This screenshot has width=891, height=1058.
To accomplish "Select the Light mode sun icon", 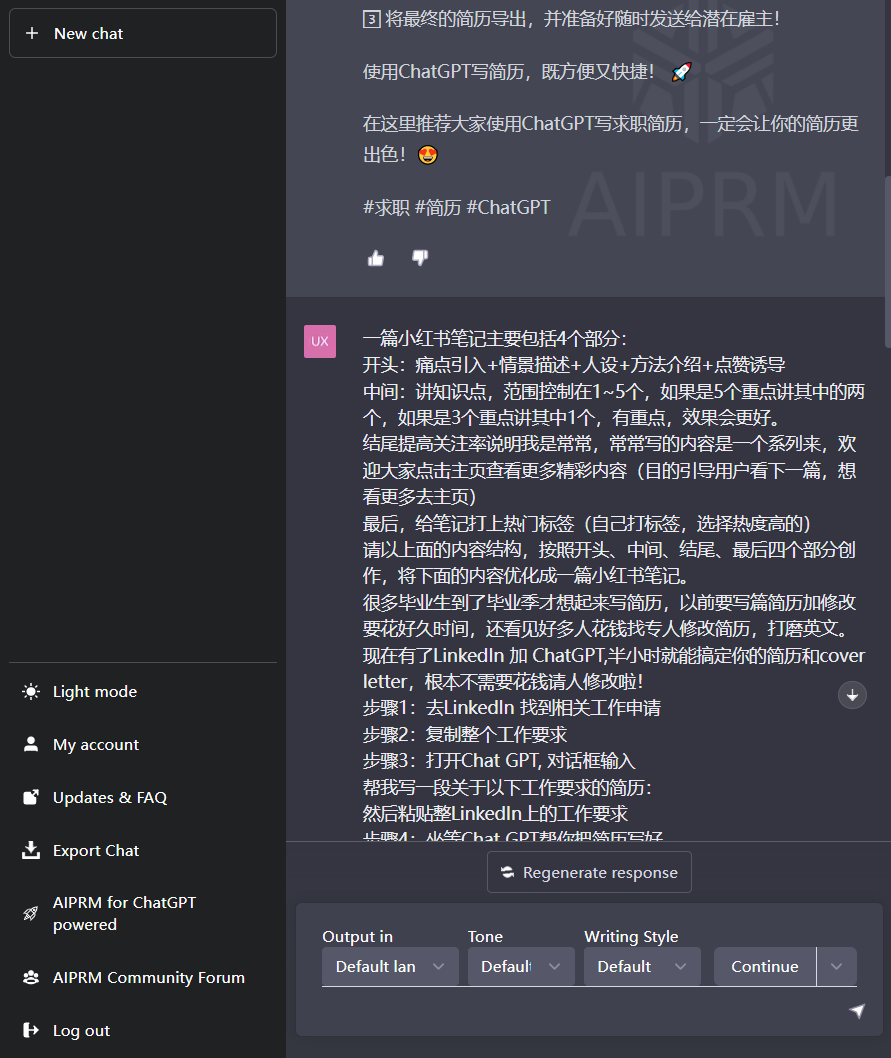I will click(29, 691).
